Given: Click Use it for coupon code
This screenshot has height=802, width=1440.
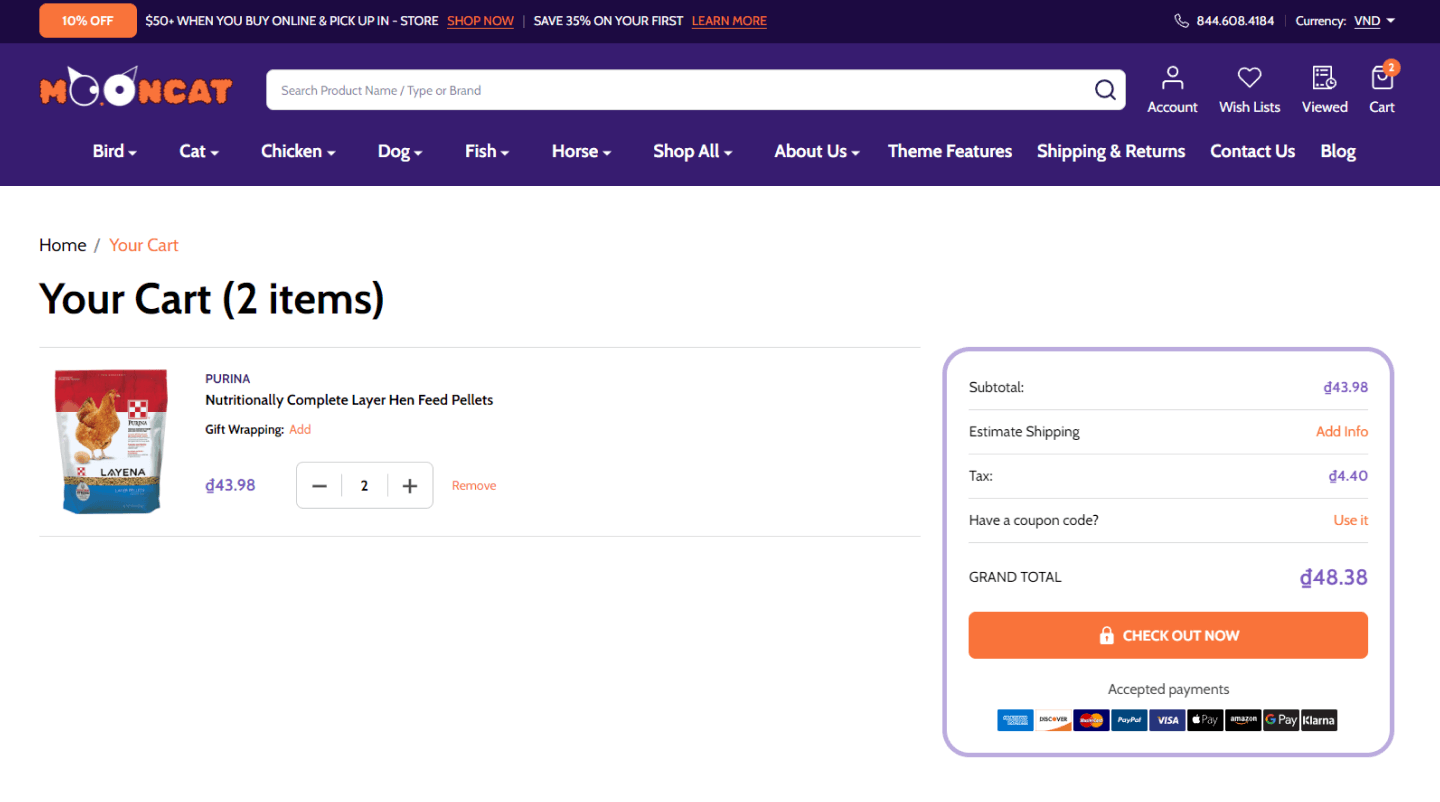Looking at the screenshot, I should [1351, 520].
